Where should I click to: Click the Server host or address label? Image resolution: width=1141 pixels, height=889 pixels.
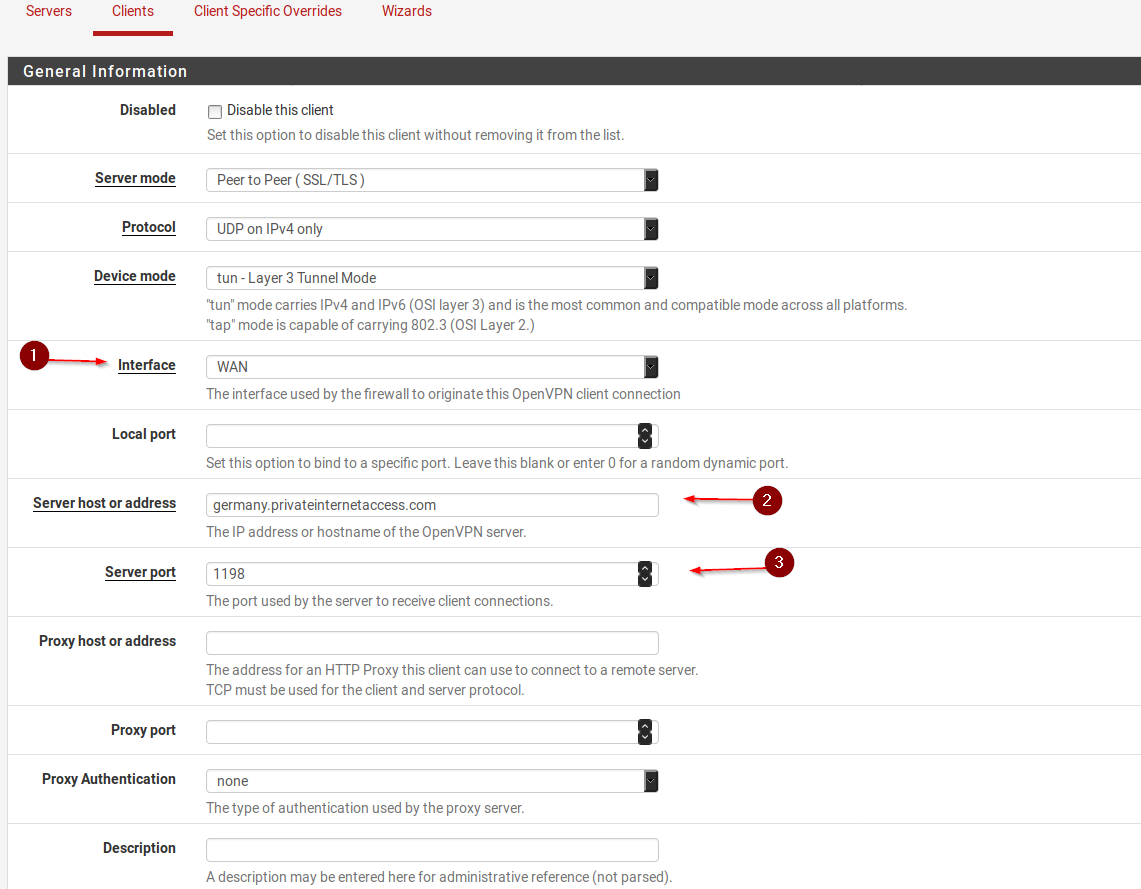coord(104,503)
